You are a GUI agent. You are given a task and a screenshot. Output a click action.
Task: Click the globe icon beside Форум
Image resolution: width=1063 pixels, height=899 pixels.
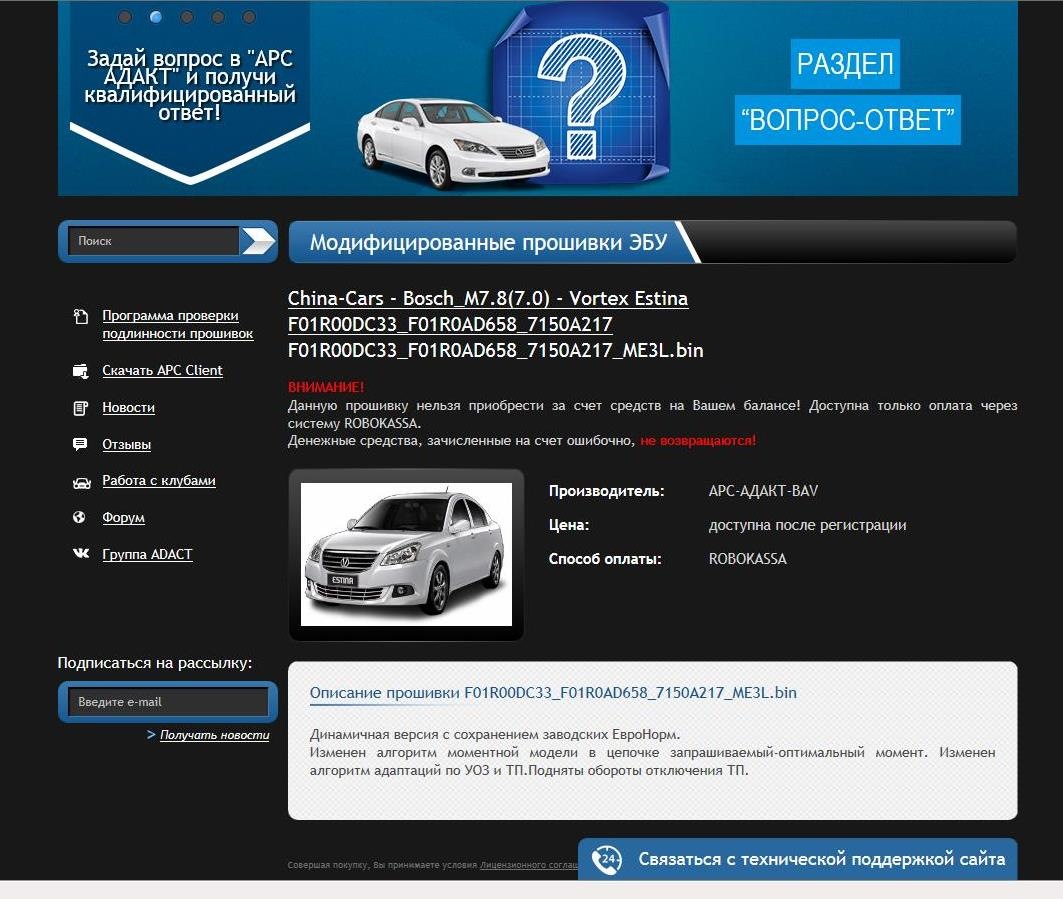(x=79, y=517)
